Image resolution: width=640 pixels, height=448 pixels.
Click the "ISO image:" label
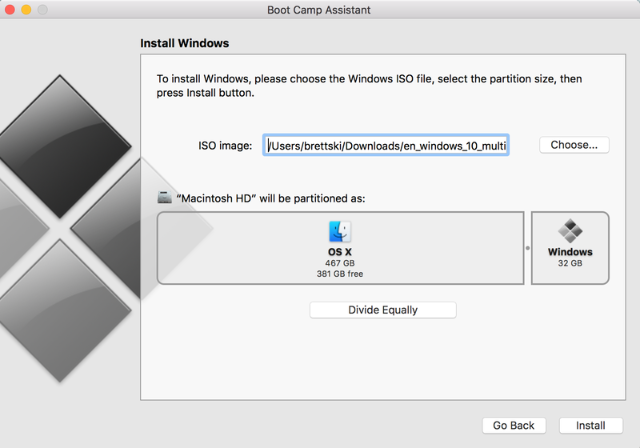point(225,146)
